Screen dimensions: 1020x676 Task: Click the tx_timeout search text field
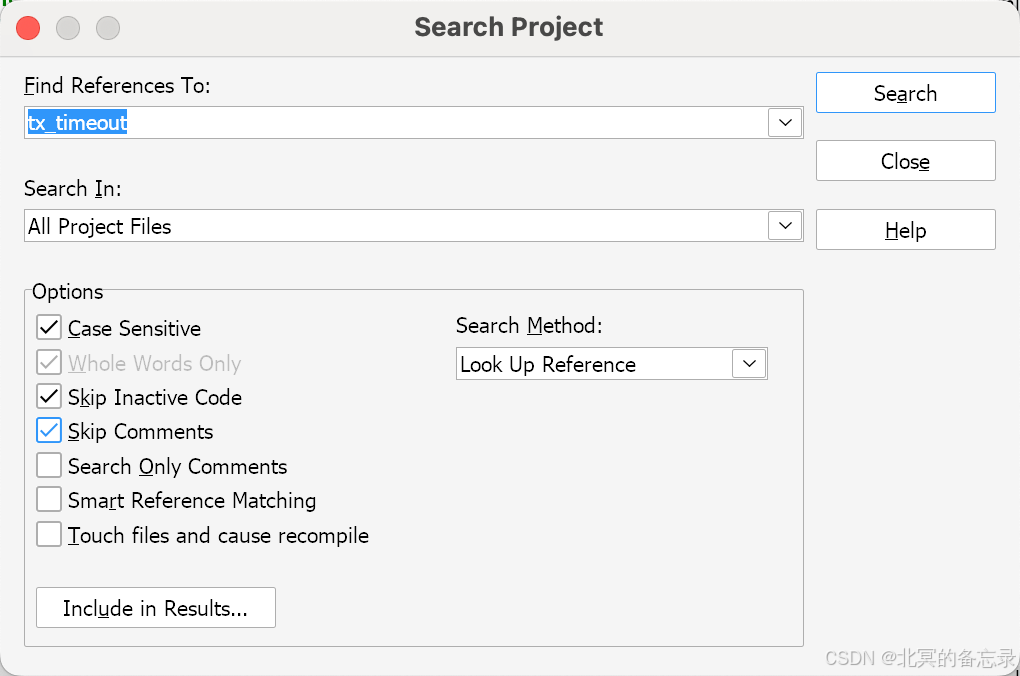click(x=400, y=123)
